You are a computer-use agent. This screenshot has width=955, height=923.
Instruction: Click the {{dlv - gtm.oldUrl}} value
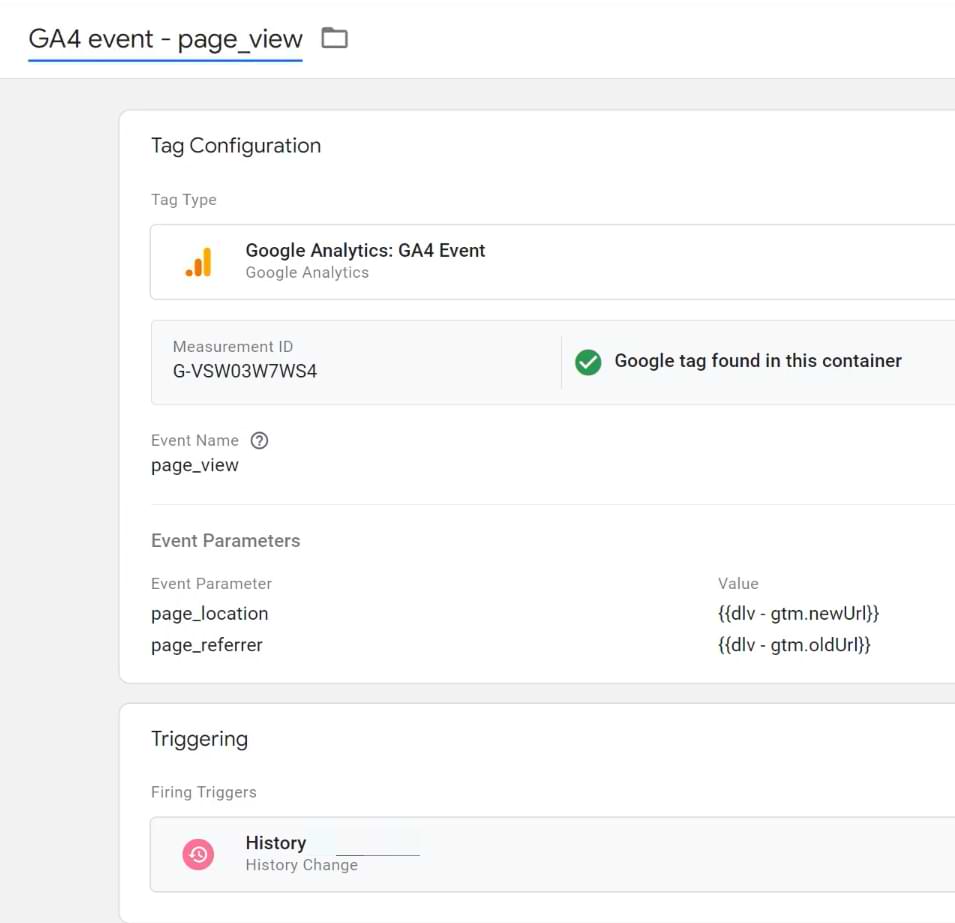coord(794,645)
